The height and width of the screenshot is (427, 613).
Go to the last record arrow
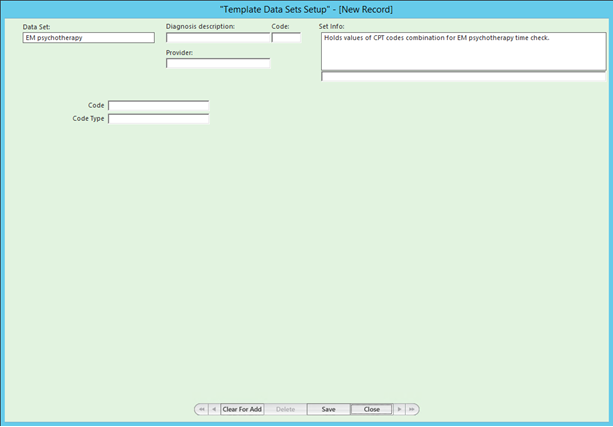pos(412,409)
